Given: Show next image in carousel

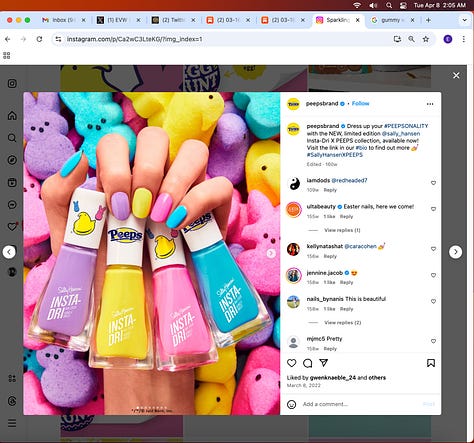Looking at the screenshot, I should (271, 253).
